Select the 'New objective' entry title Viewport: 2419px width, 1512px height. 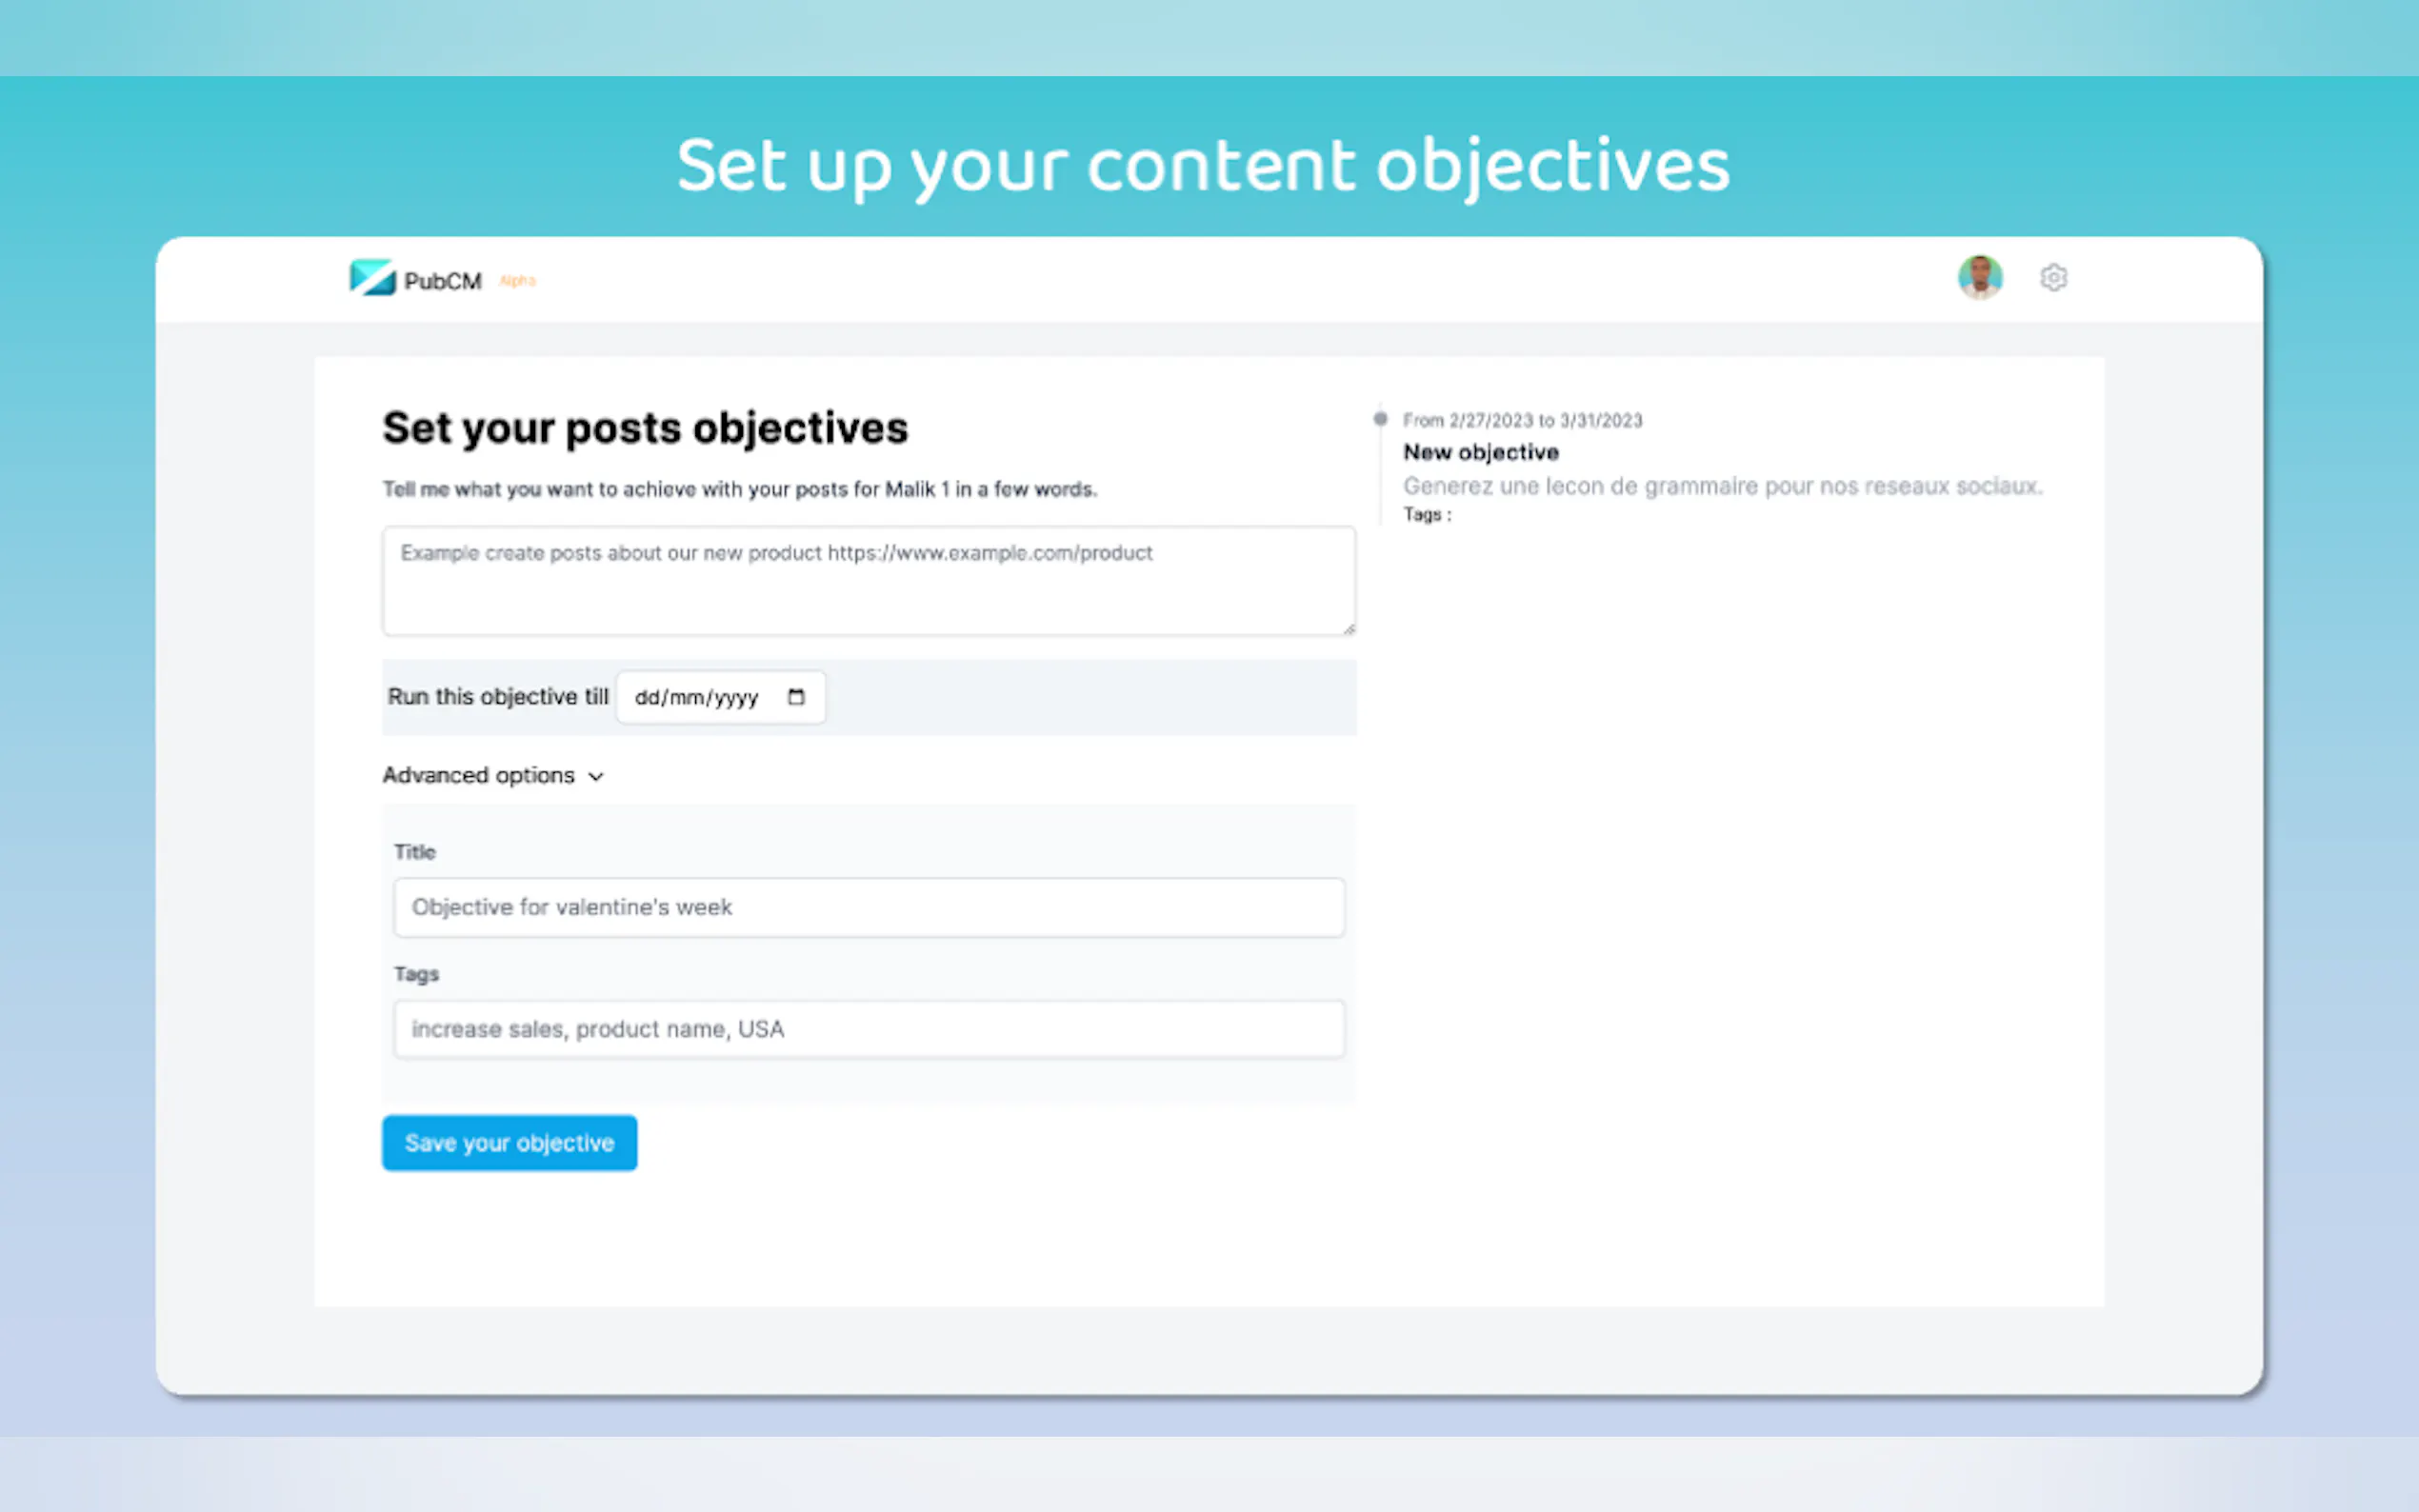point(1481,453)
